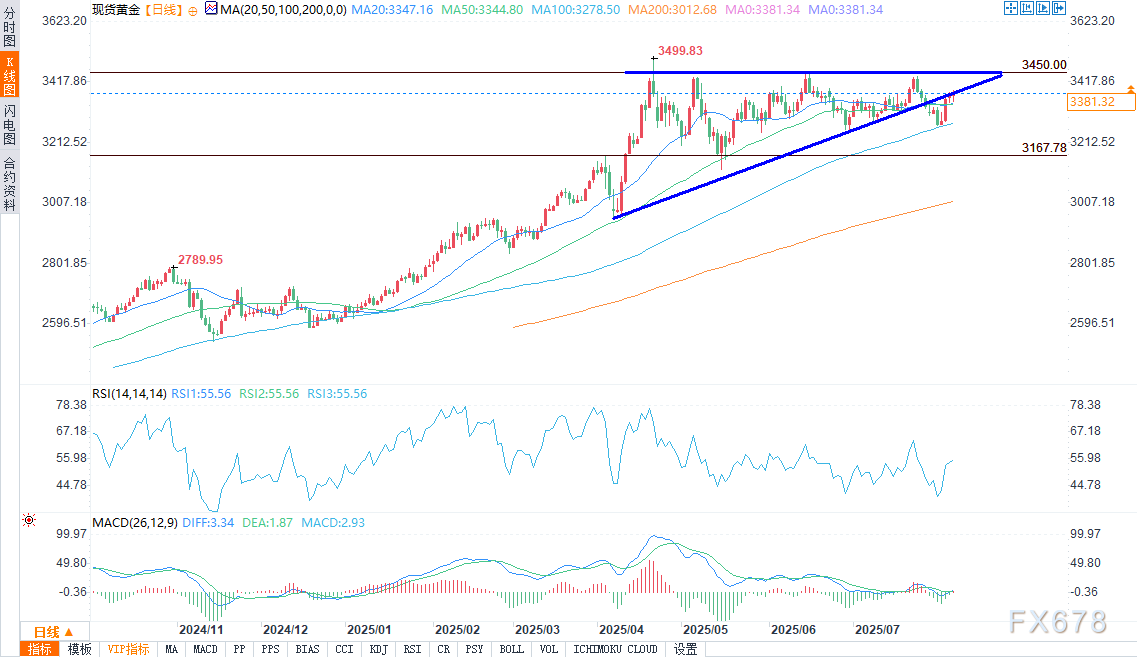Click the 3450.00 resistance line label

click(1044, 65)
